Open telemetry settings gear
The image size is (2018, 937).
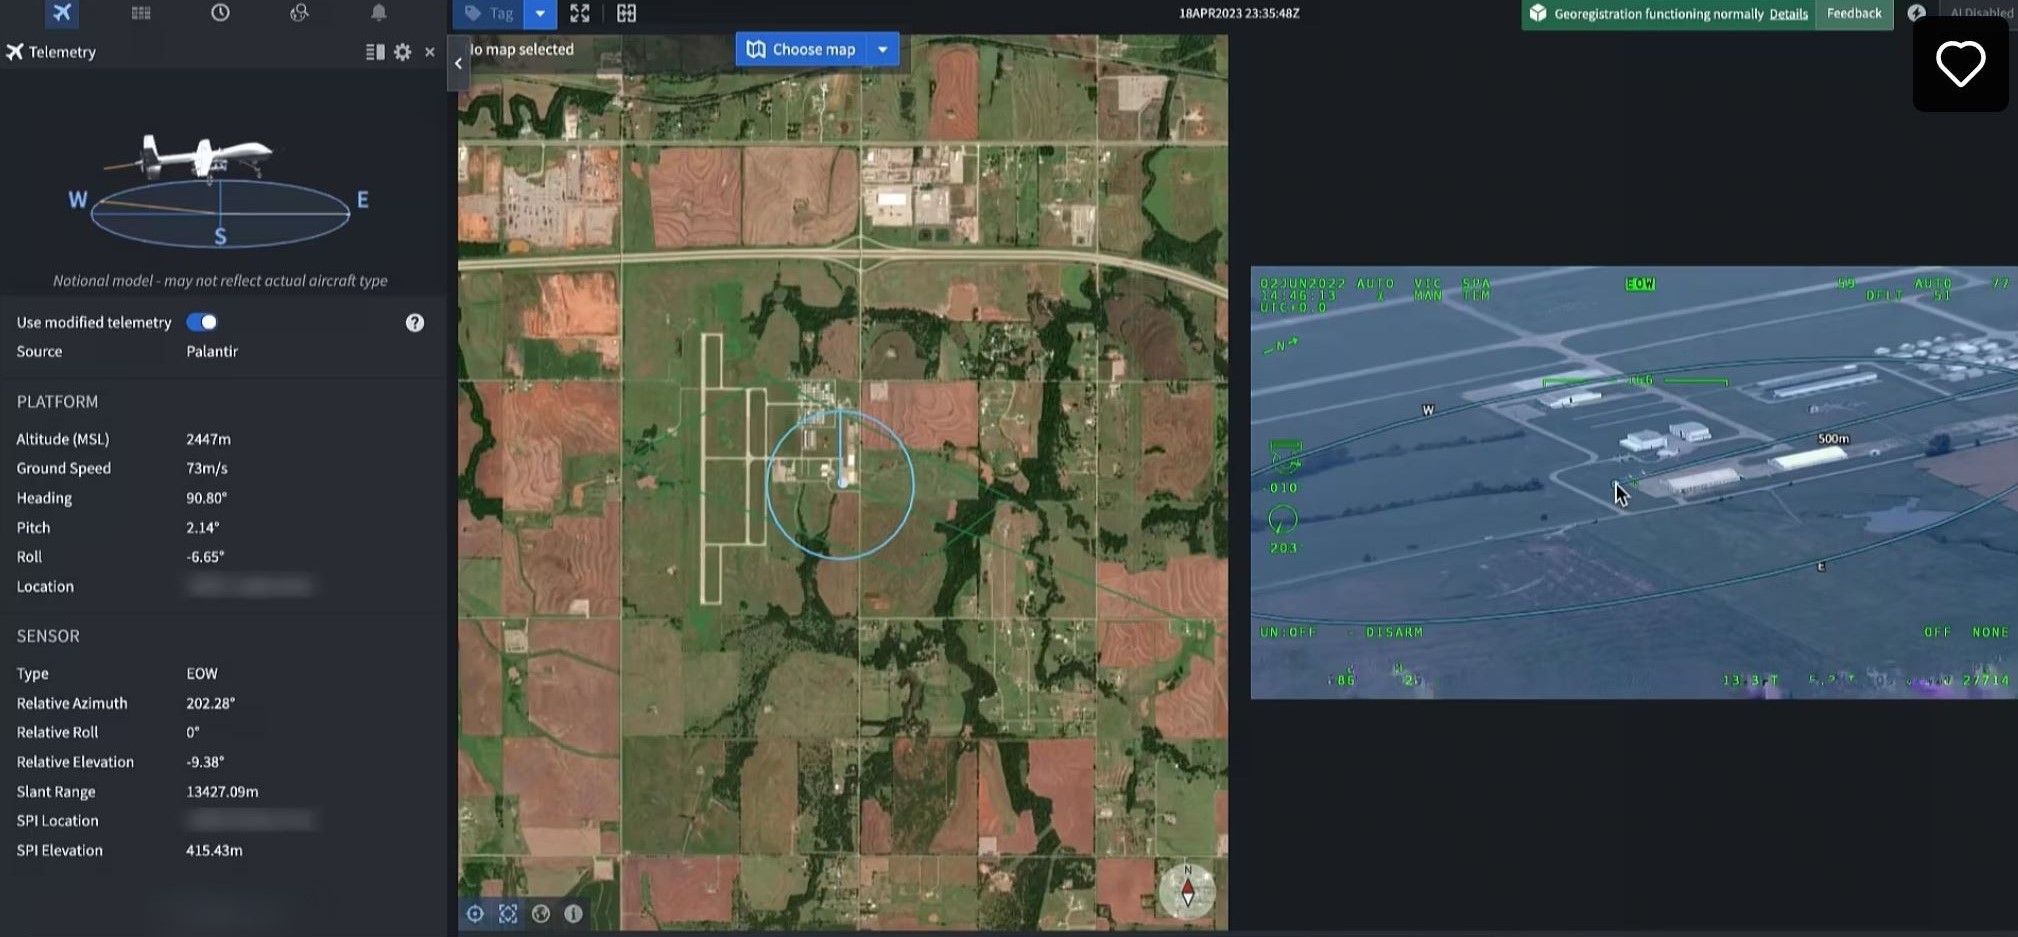pyautogui.click(x=403, y=52)
